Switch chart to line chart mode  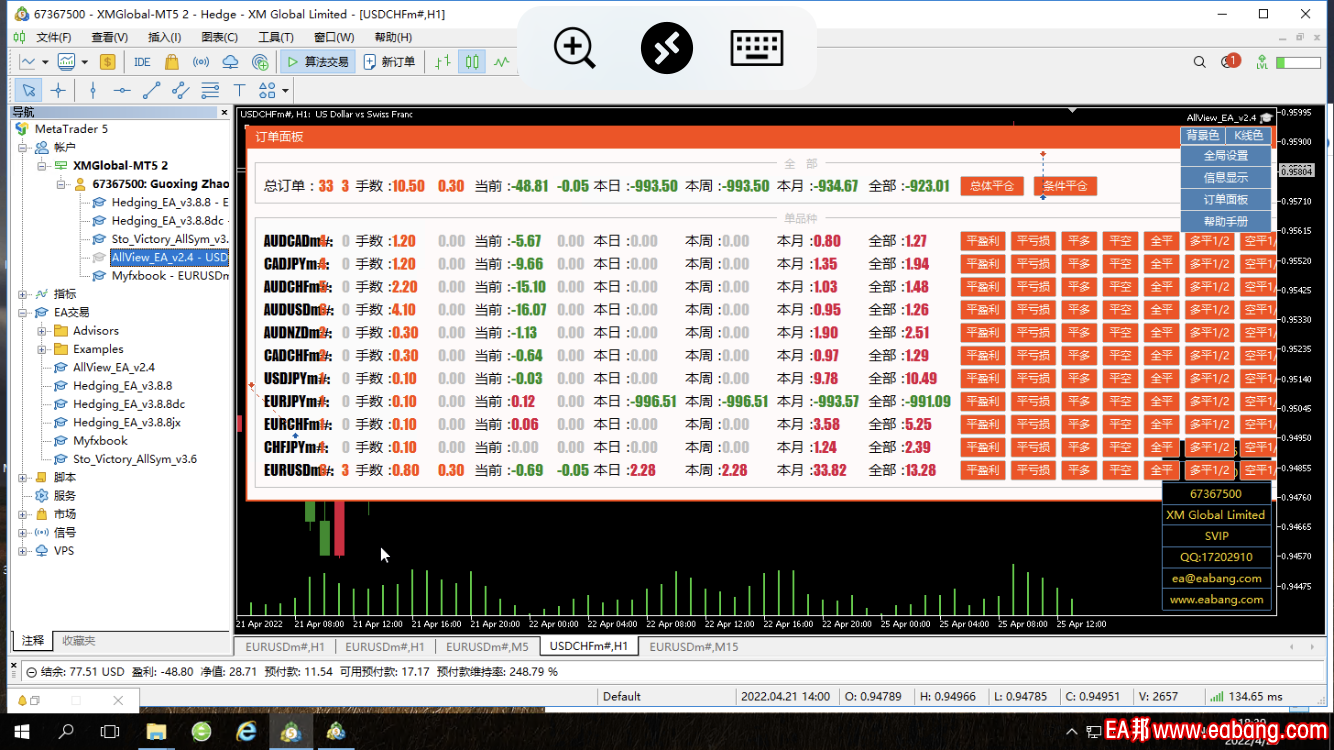coord(501,62)
